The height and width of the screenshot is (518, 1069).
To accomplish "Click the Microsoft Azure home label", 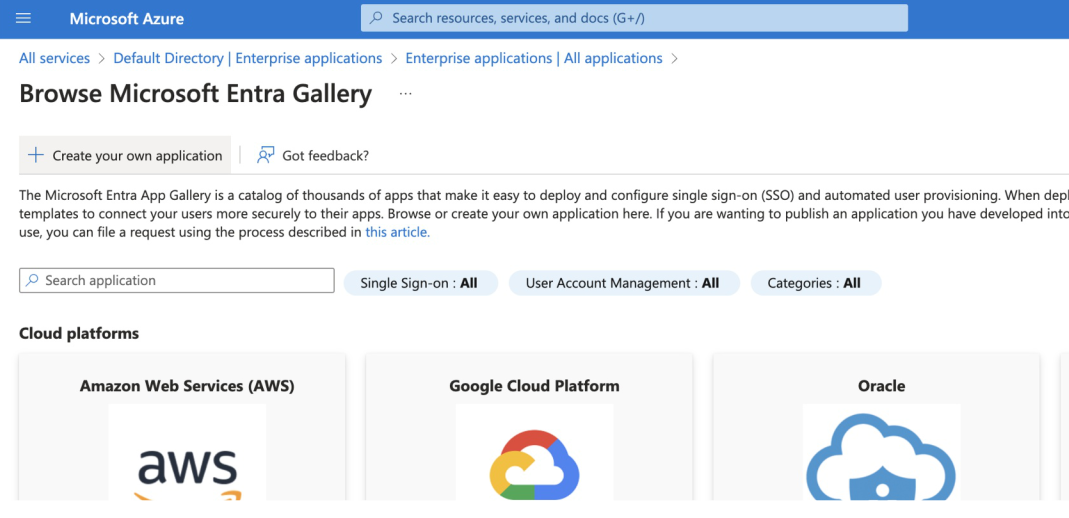I will (x=127, y=18).
